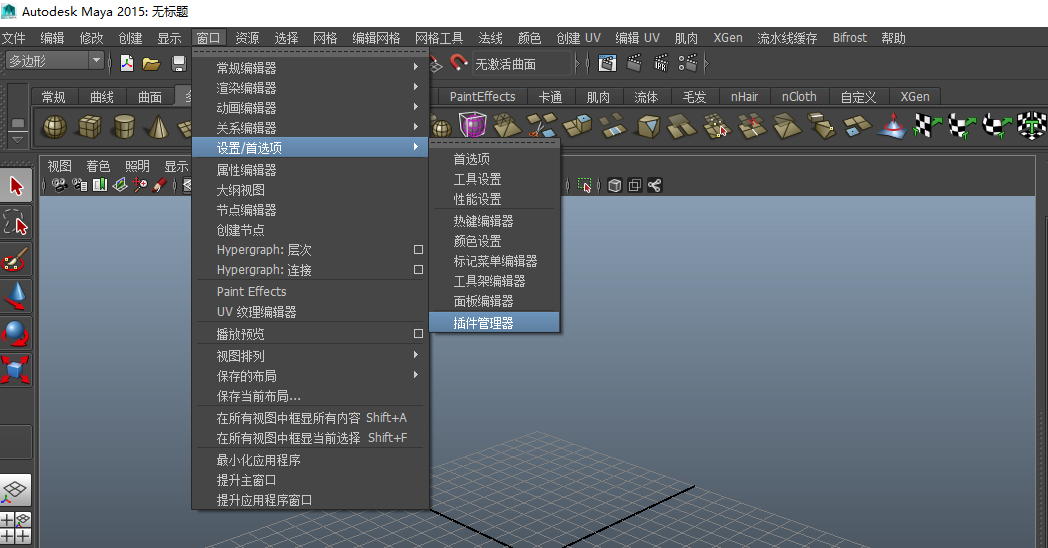The width and height of the screenshot is (1048, 548).
Task: Click the camera attributes icon in panel toolbar
Action: pyautogui.click(x=80, y=185)
